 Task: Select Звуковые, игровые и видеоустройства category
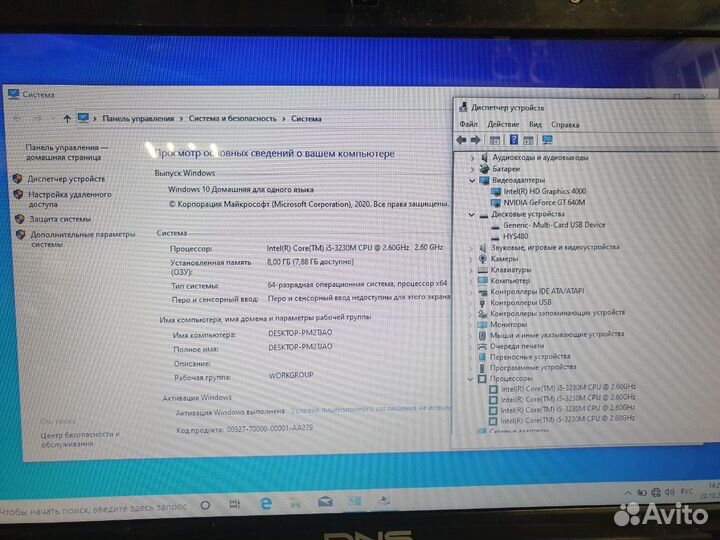click(x=555, y=248)
